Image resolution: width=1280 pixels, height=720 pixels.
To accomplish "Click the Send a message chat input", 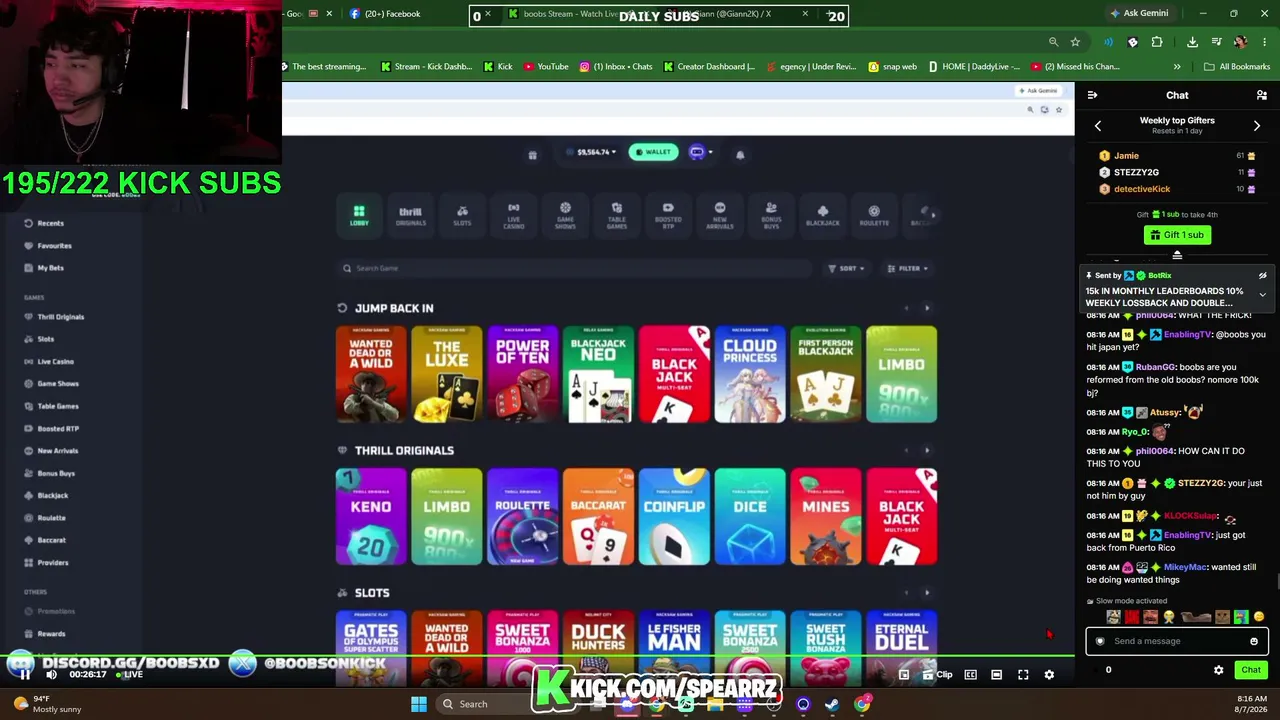I will [x=1176, y=641].
